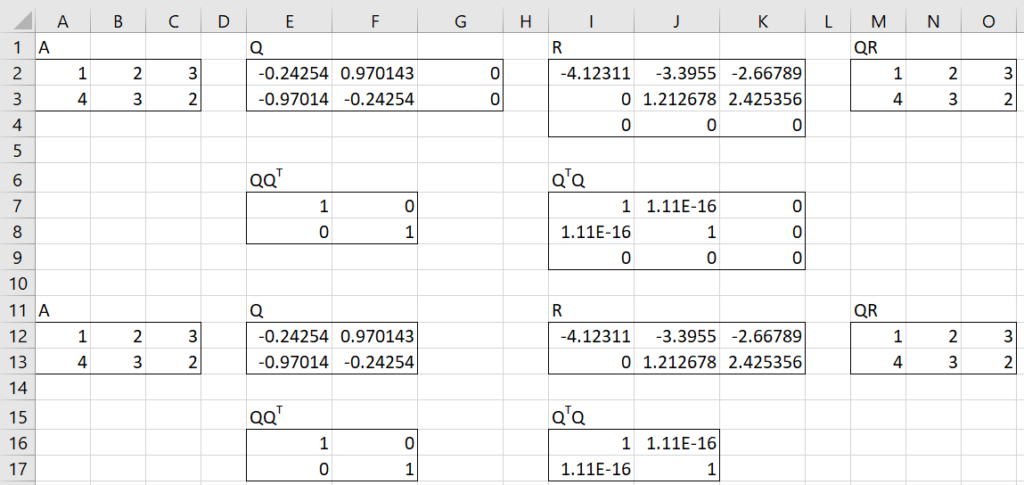The height and width of the screenshot is (485, 1024).
Task: Select the row 1 header
Action: (x=15, y=46)
